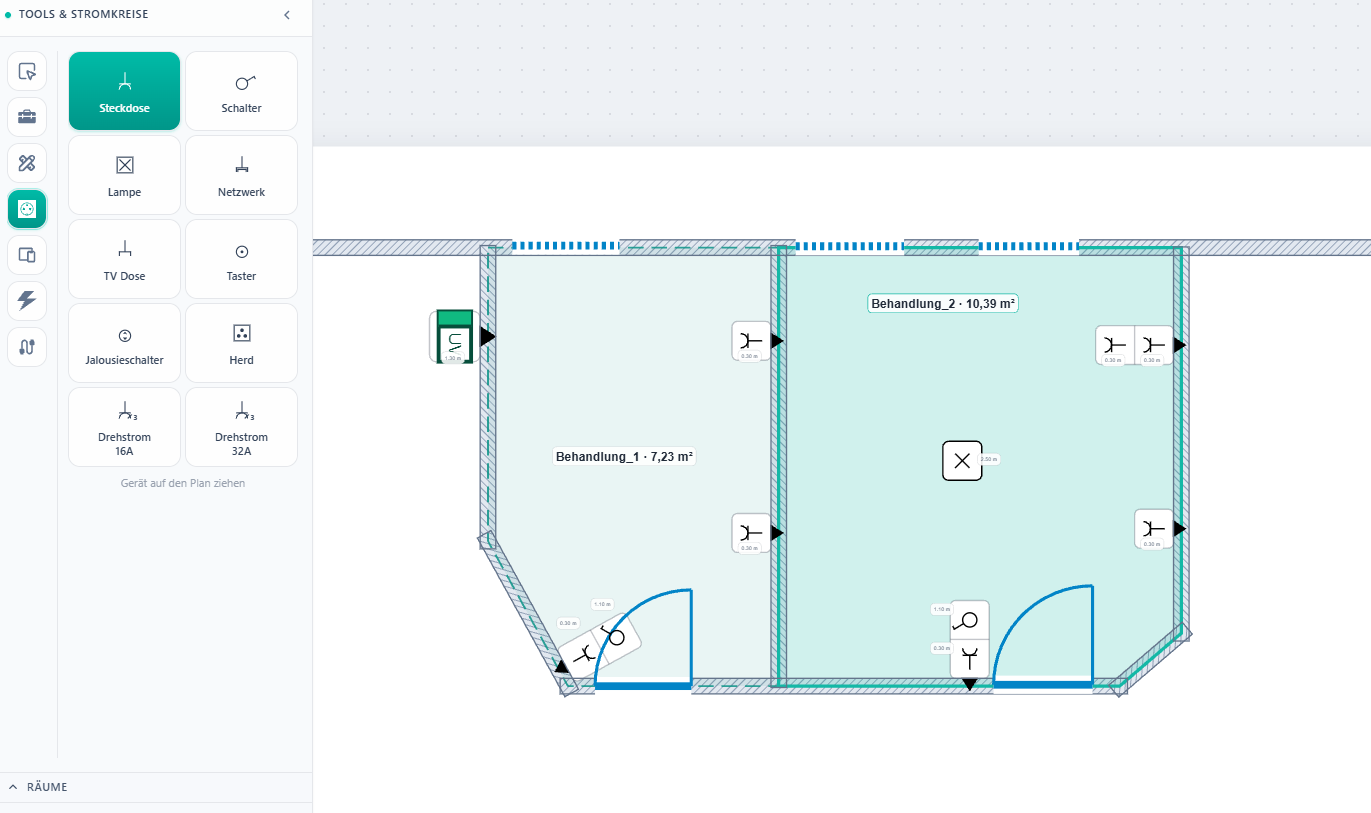Expand the Räume section
This screenshot has width=1371, height=813.
click(x=156, y=787)
